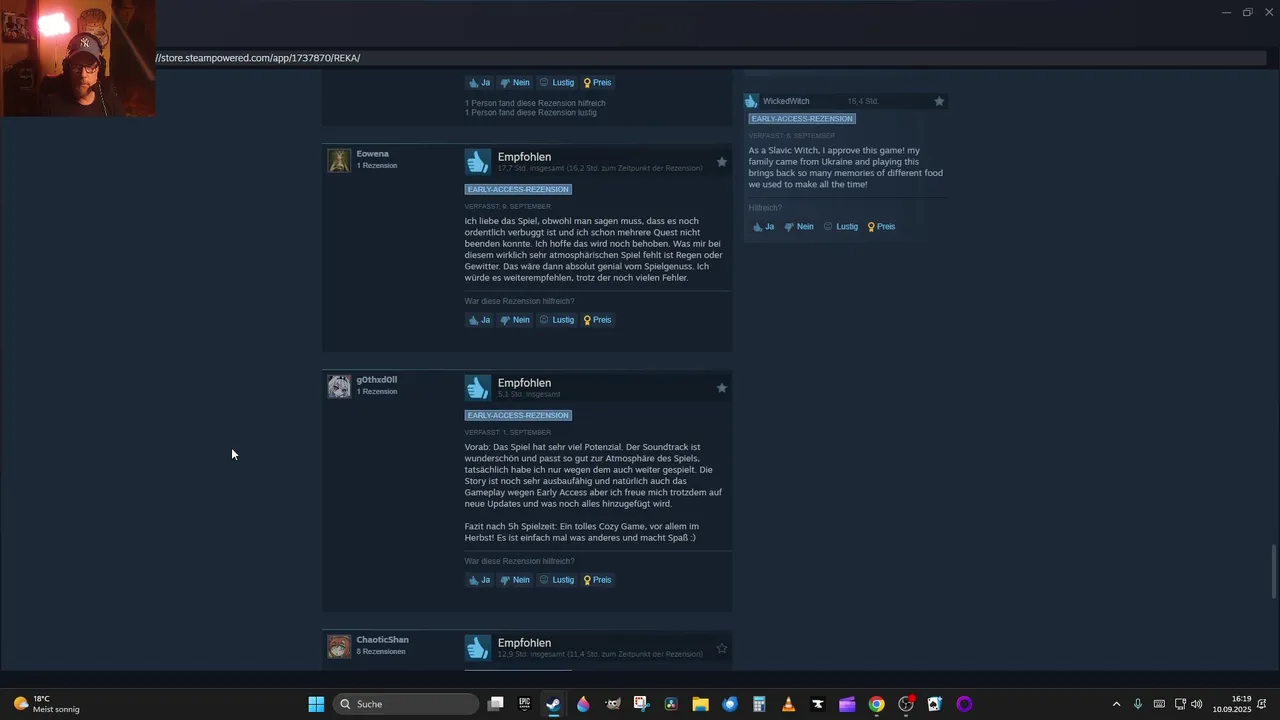
Task: Open Eowena username link
Action: 372,154
